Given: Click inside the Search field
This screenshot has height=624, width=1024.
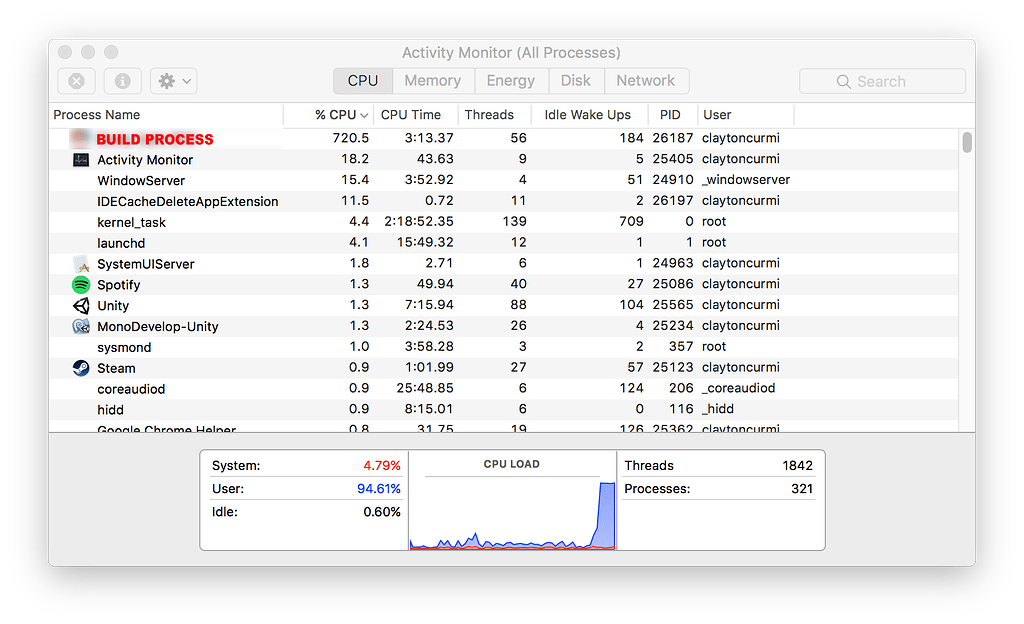Looking at the screenshot, I should point(881,80).
